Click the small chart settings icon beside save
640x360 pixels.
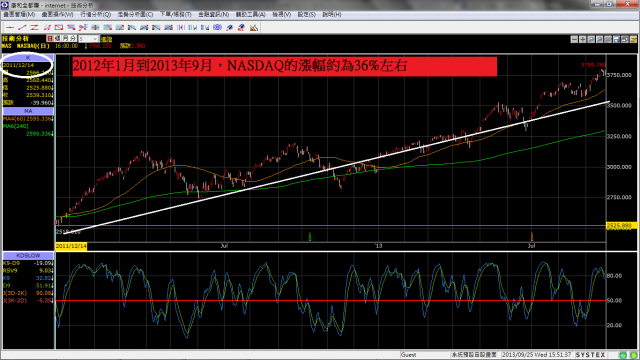[608, 39]
